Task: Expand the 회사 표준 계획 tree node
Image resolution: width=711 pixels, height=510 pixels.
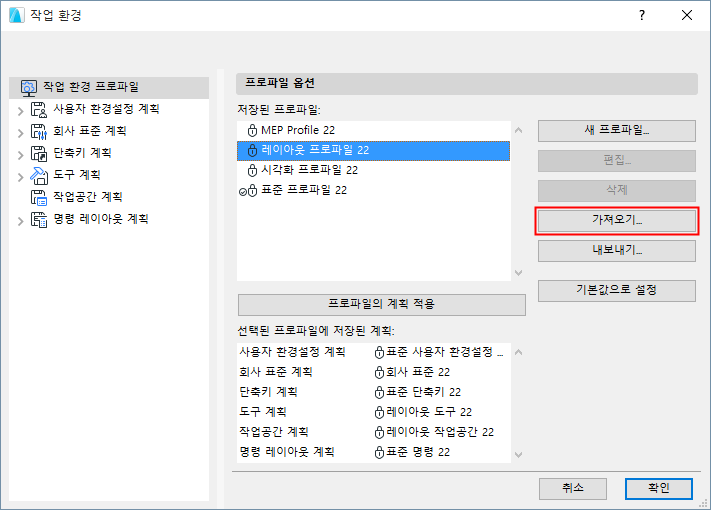Action: click(20, 133)
